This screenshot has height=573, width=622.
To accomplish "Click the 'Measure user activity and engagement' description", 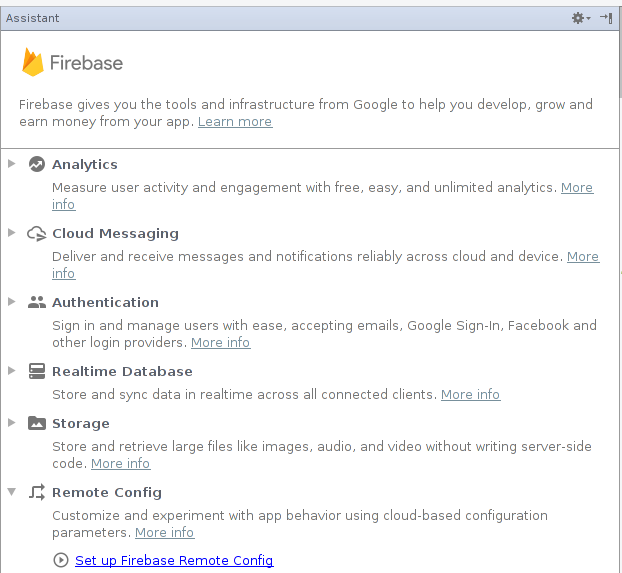I will (304, 188).
